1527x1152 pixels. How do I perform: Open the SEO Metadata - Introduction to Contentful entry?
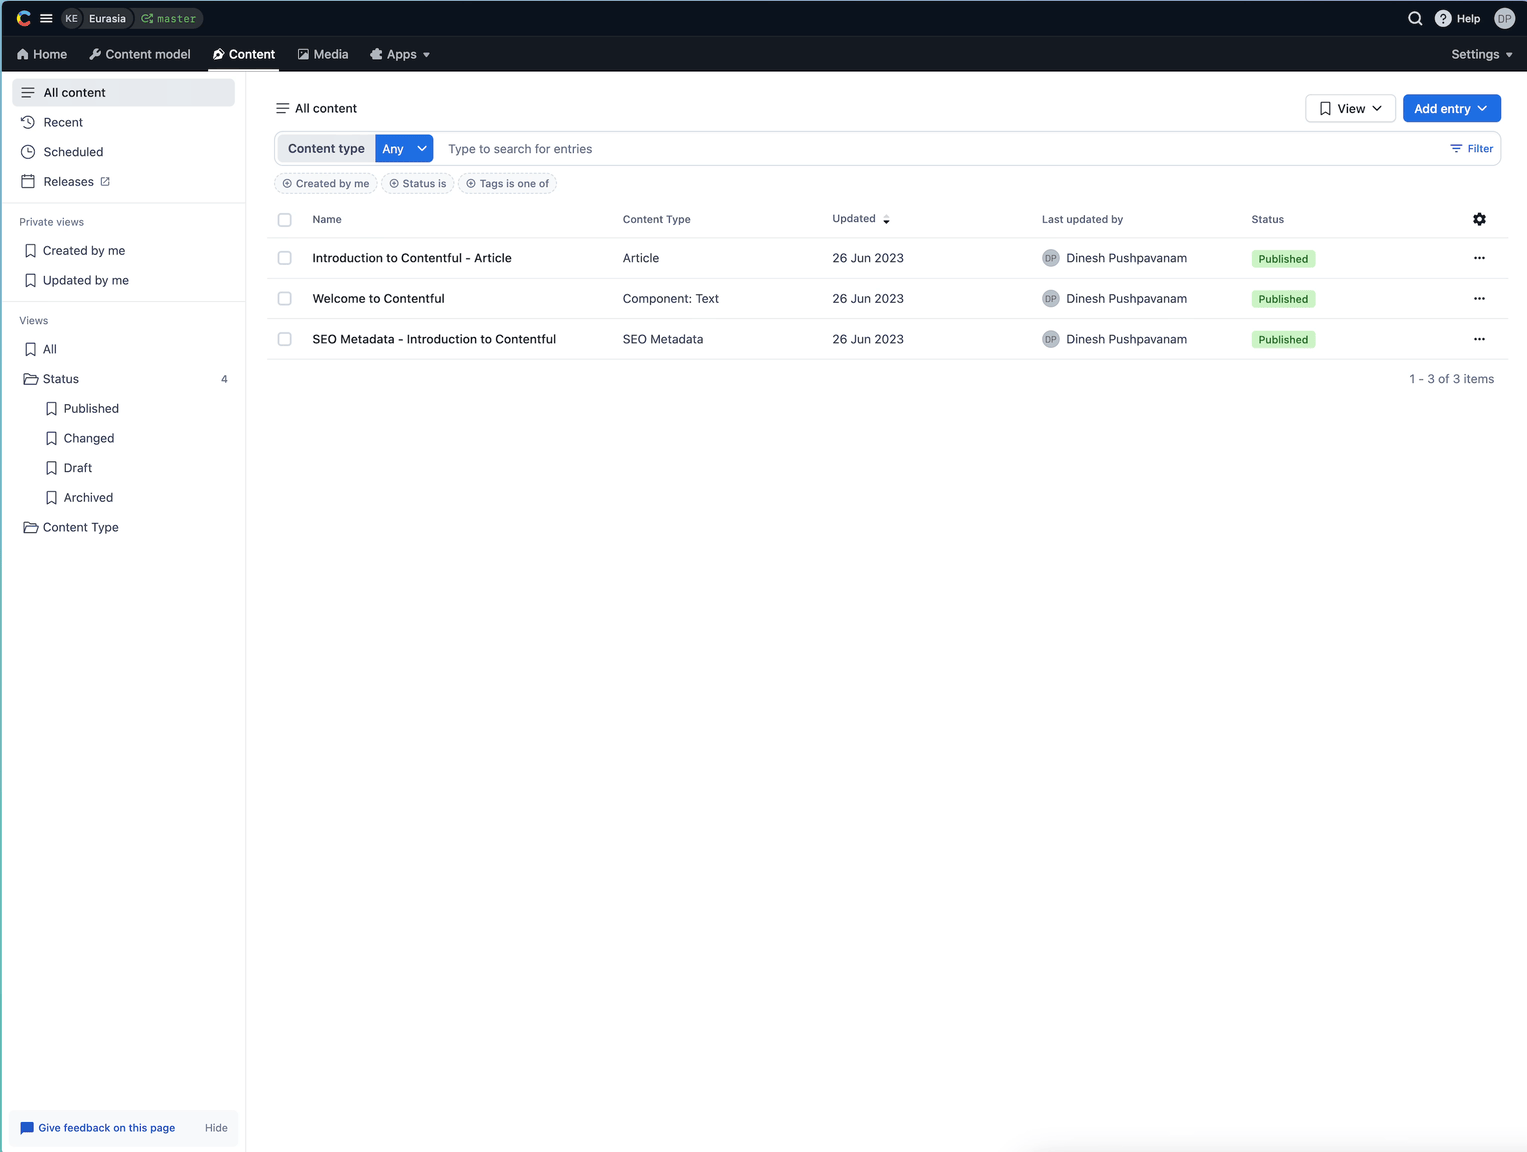click(434, 339)
